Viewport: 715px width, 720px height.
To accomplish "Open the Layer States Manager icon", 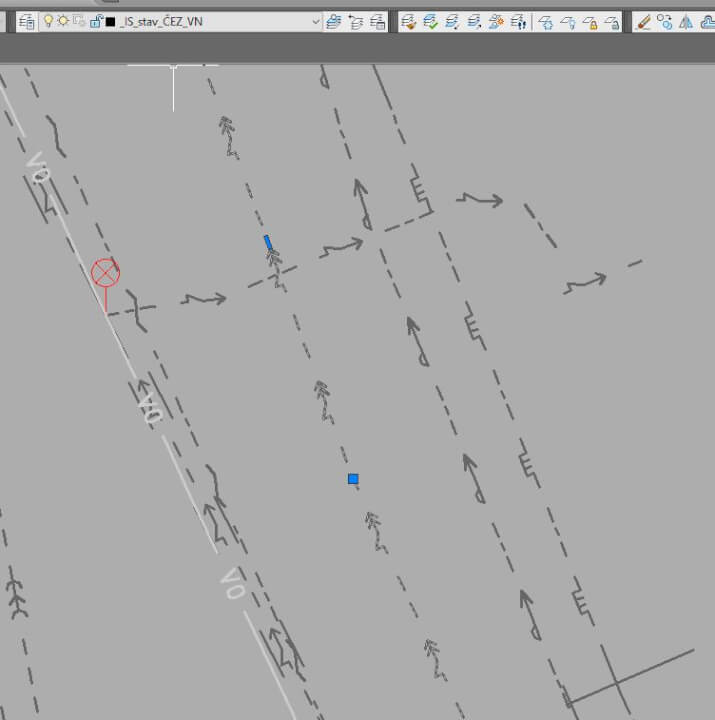I will click(x=378, y=21).
